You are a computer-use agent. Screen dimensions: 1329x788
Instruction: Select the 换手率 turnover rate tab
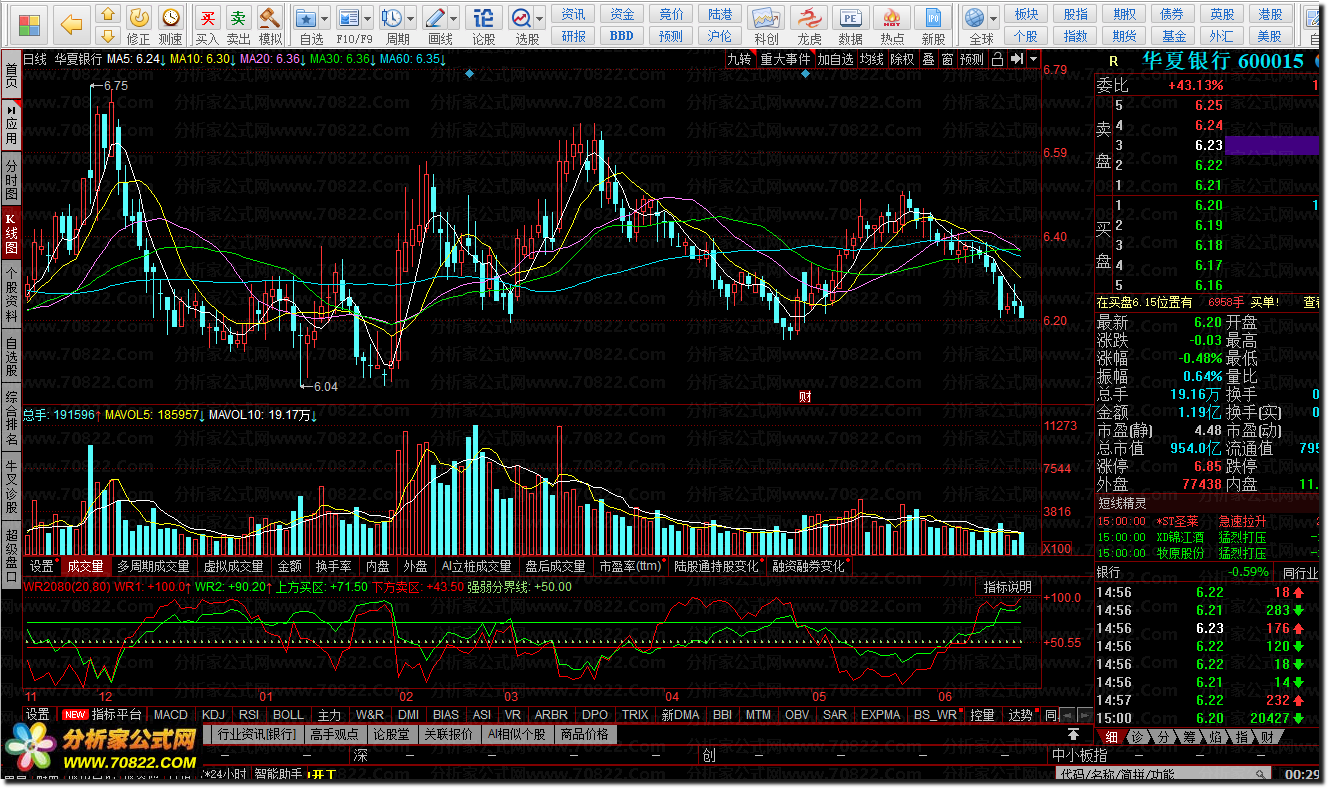tap(333, 566)
